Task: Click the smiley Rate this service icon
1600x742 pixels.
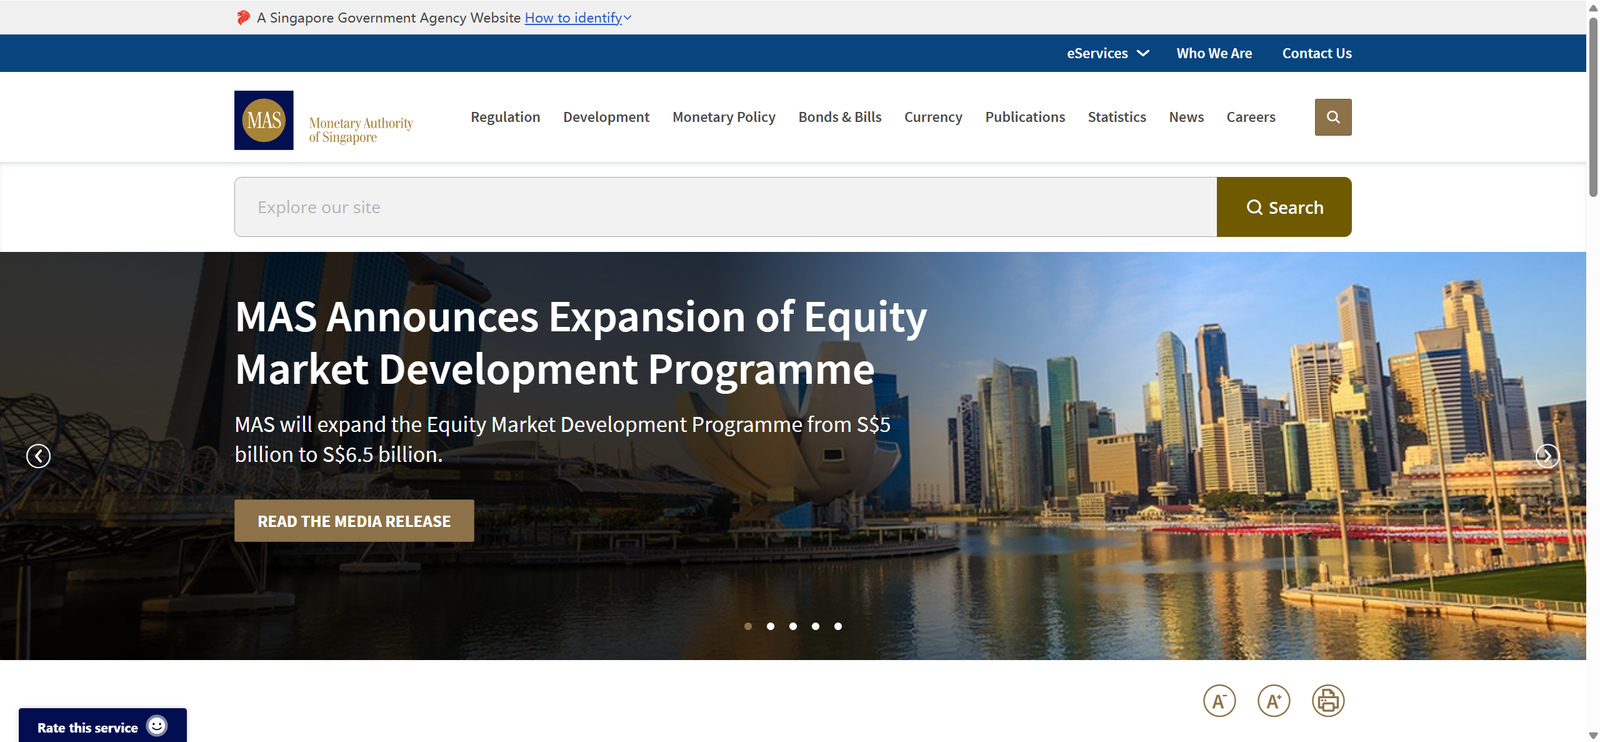Action: 157,726
